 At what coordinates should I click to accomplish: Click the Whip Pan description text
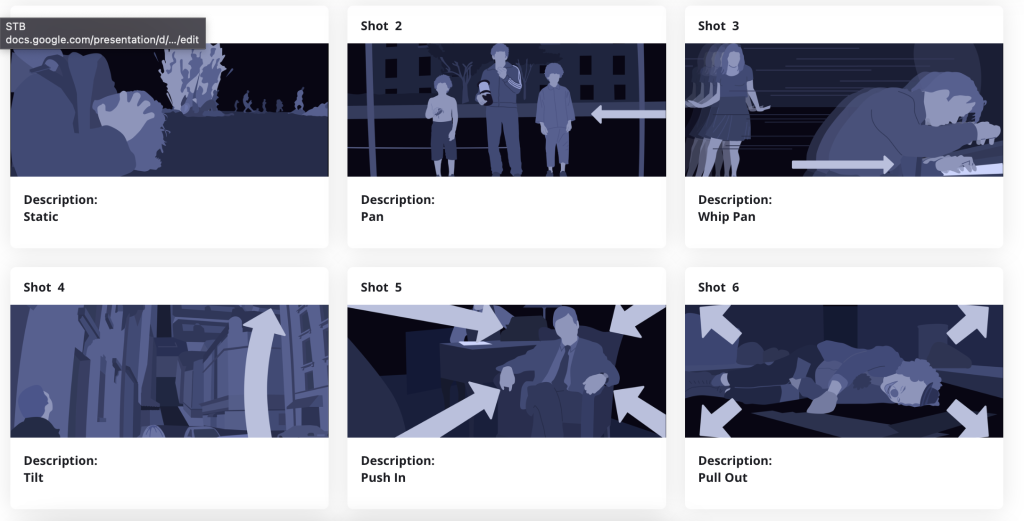[x=726, y=216]
